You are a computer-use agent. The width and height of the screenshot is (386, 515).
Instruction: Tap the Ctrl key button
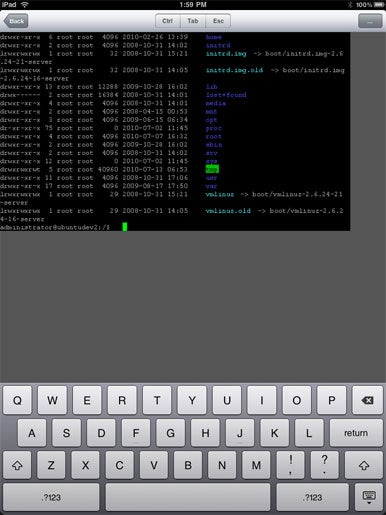(x=168, y=21)
